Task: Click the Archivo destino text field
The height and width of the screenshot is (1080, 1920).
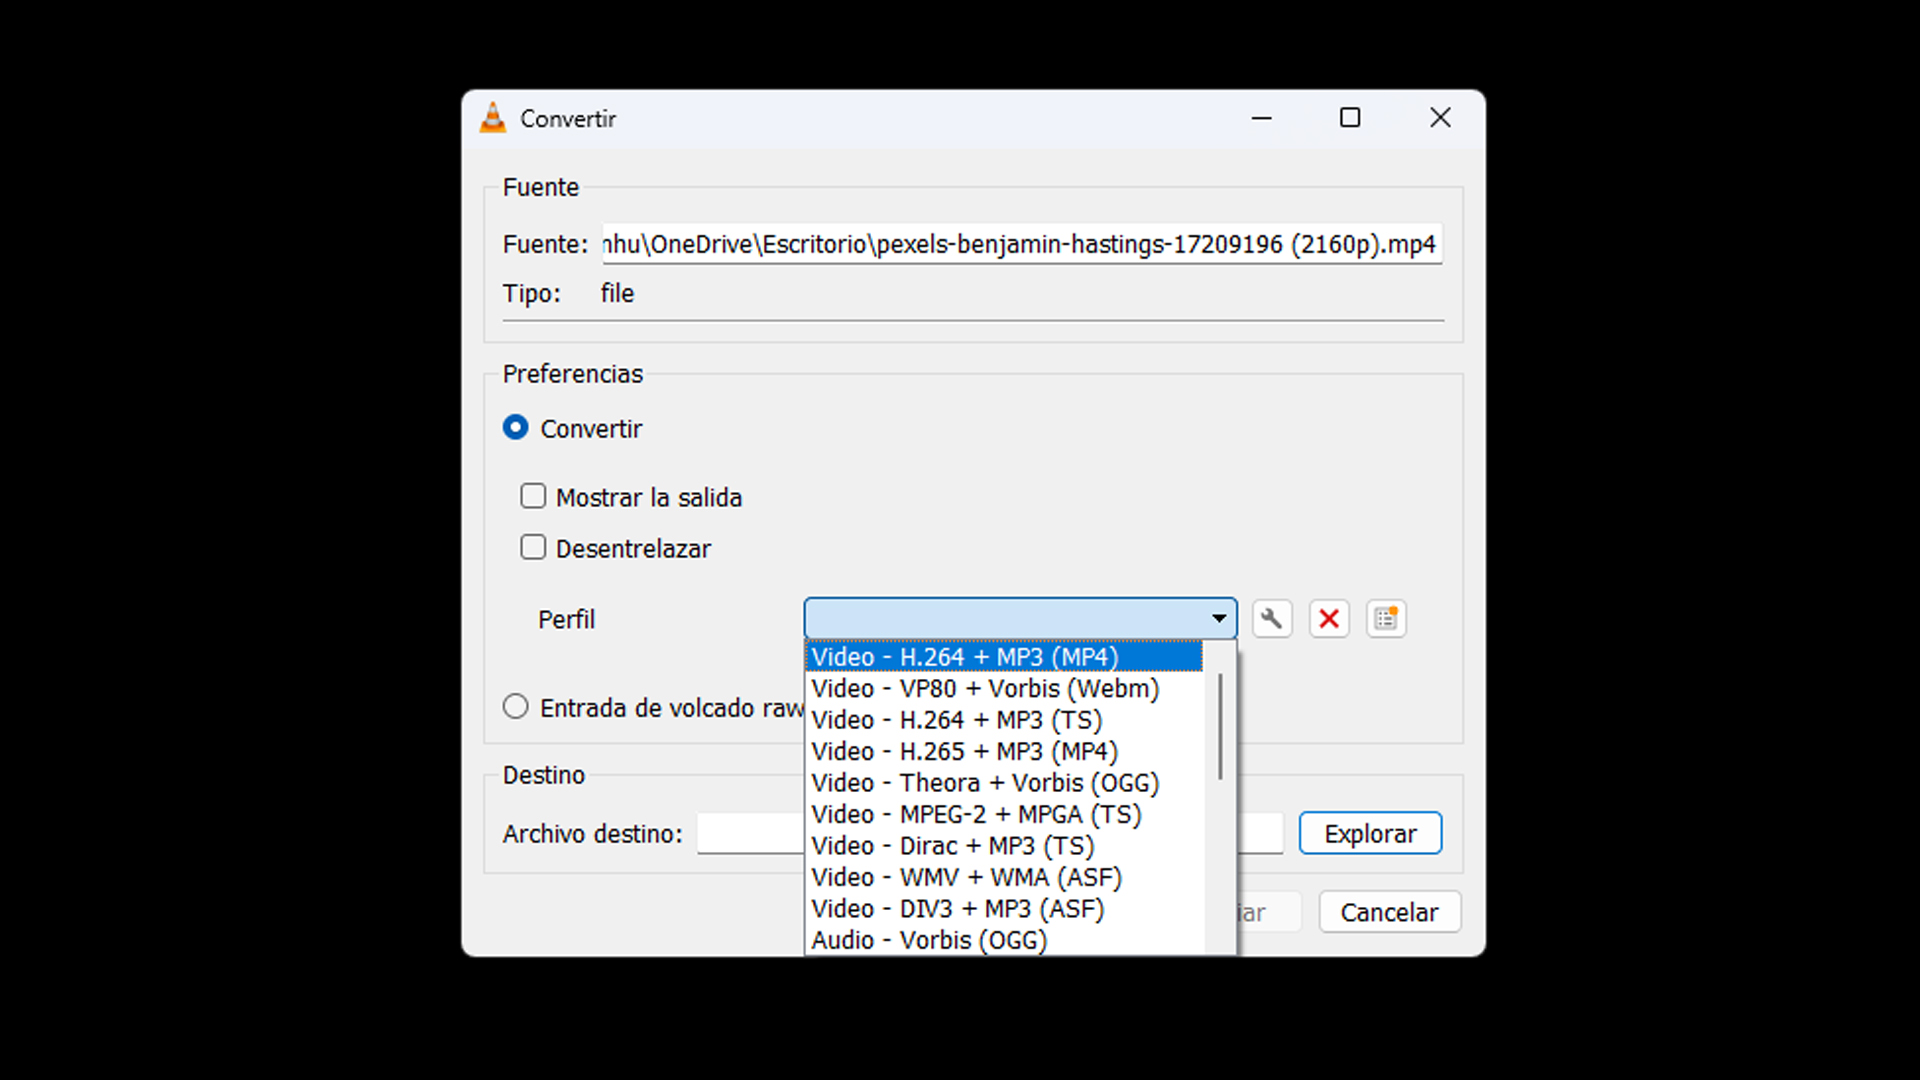Action: [x=990, y=833]
